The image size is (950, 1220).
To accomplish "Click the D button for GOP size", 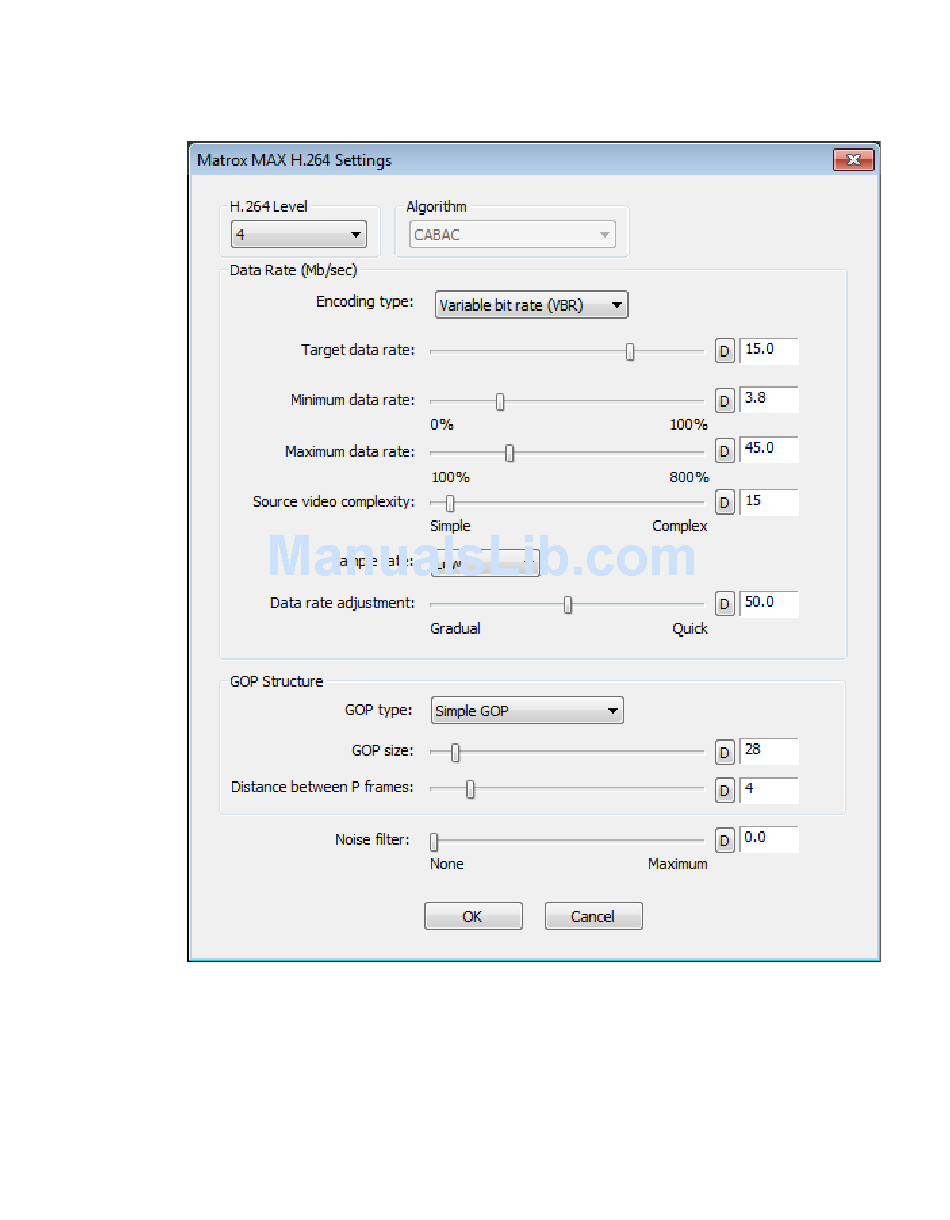I will (x=725, y=753).
